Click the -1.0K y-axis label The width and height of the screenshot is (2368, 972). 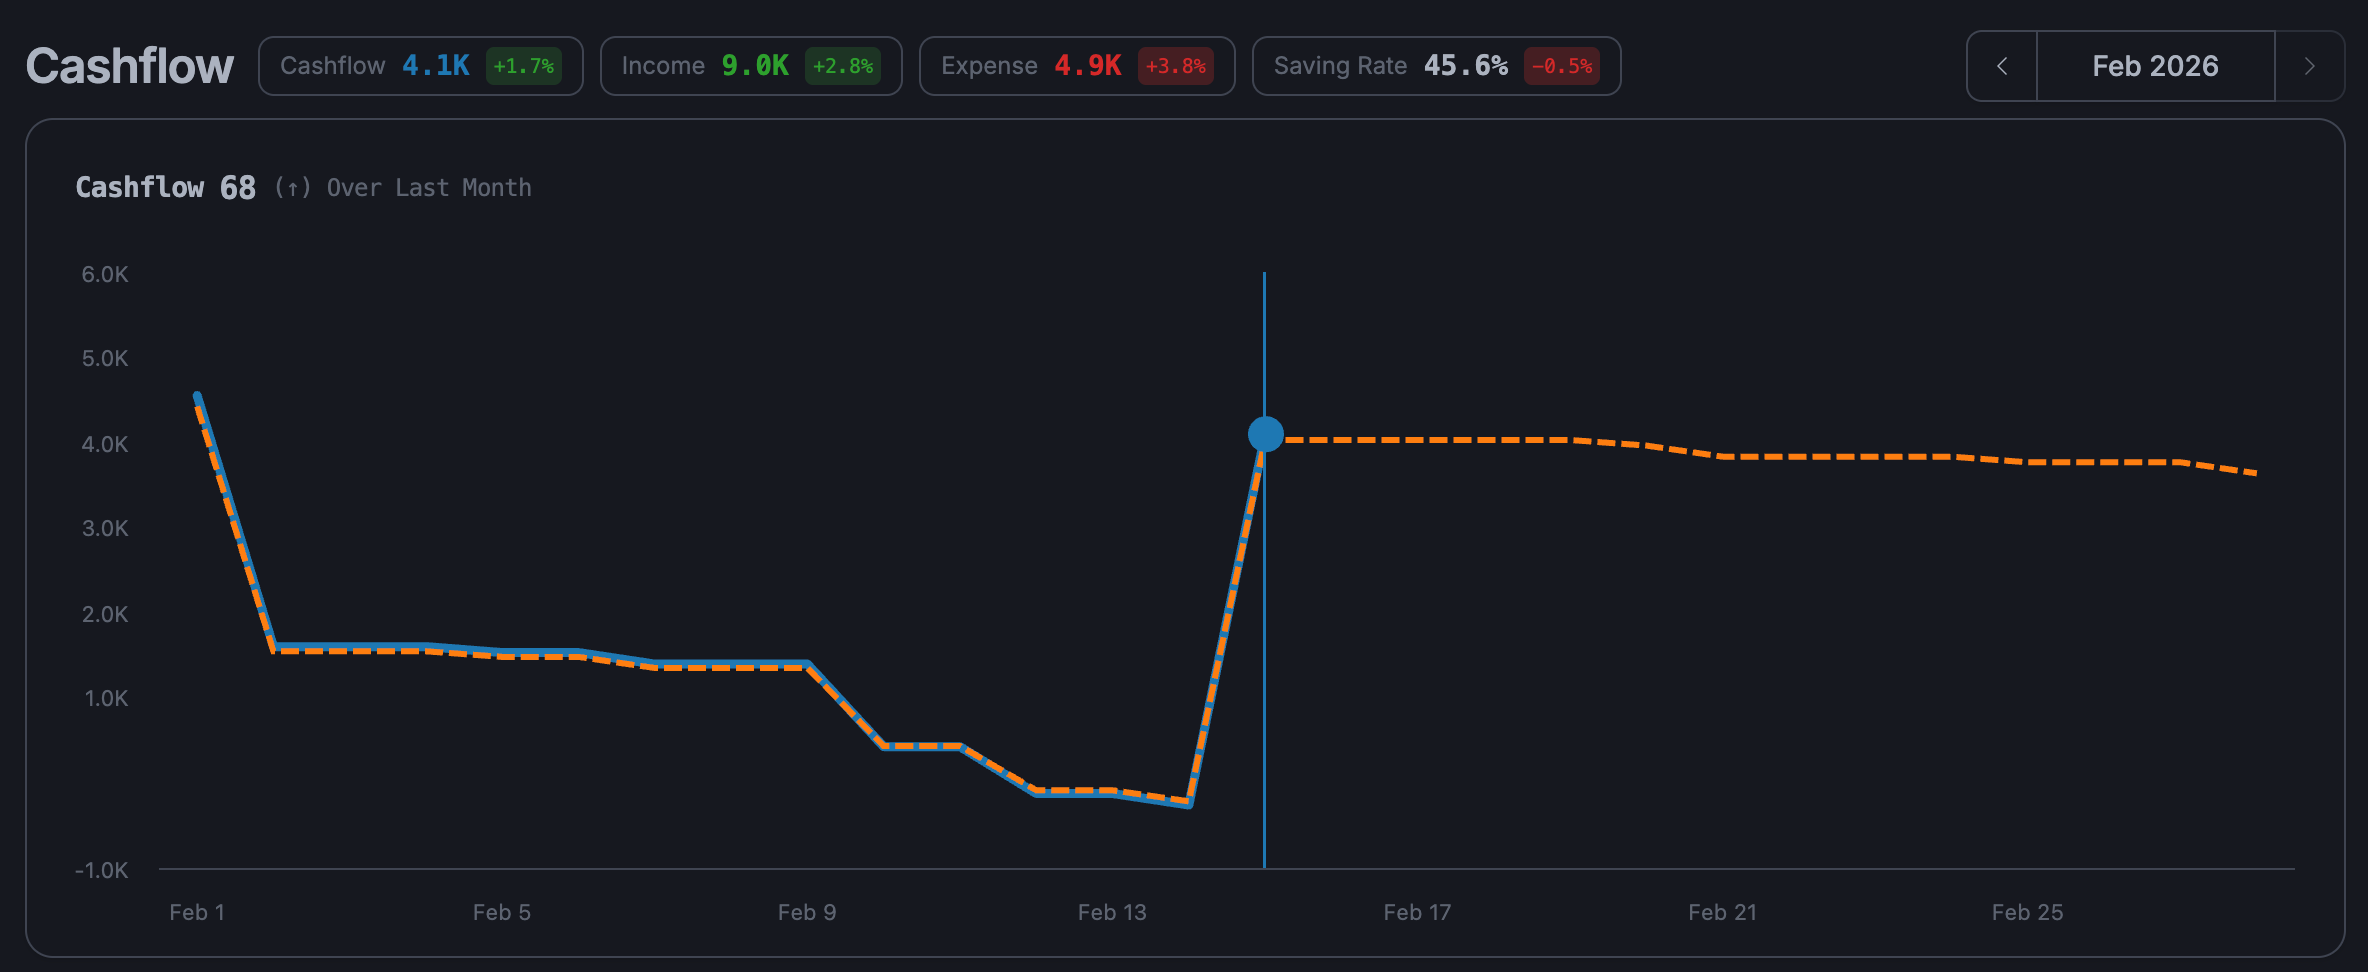pyautogui.click(x=102, y=870)
